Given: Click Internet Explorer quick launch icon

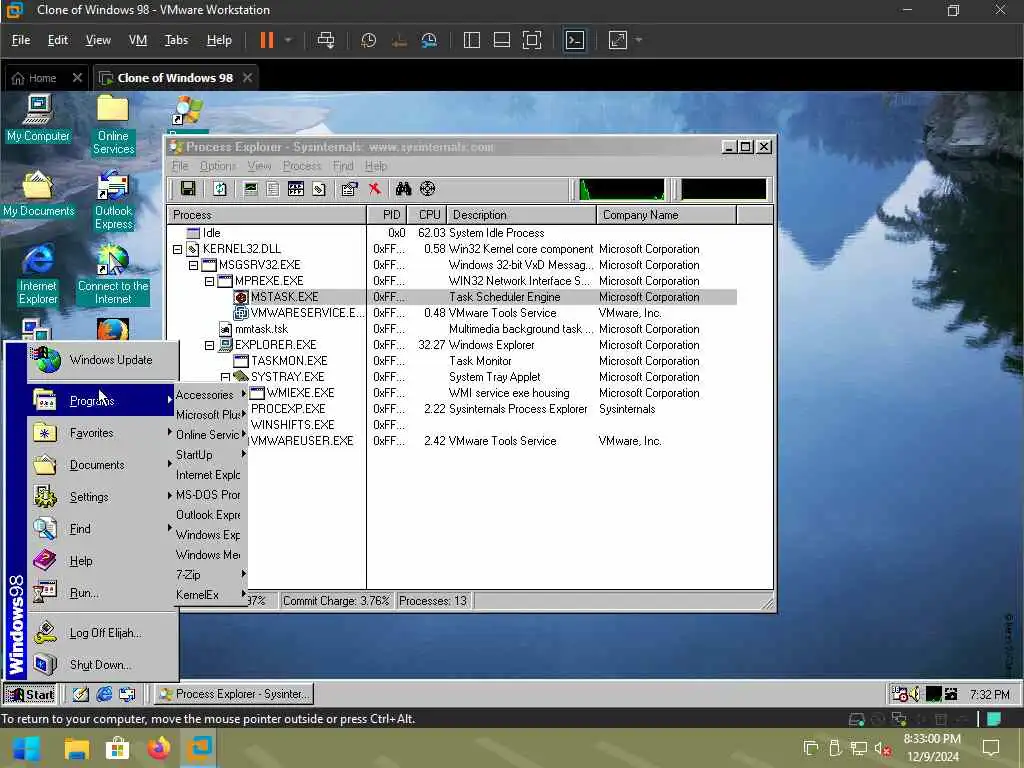Looking at the screenshot, I should [104, 694].
